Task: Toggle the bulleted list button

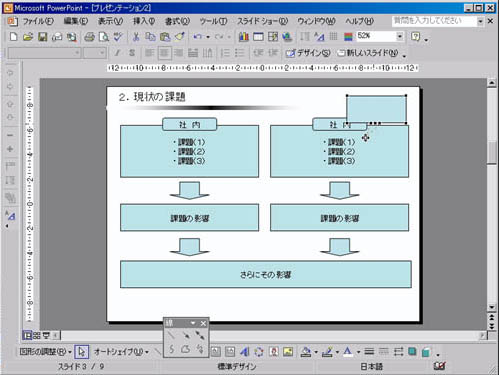Action: pos(240,53)
